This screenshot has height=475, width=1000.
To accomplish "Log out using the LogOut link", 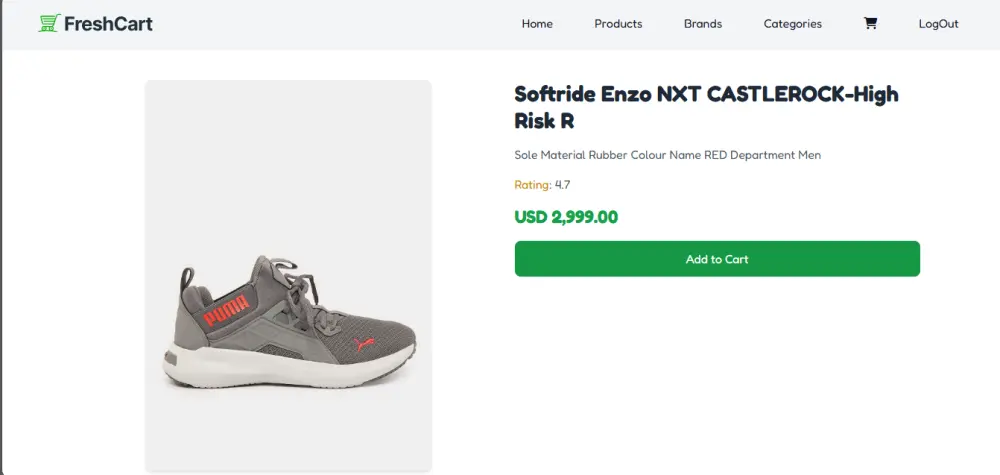I will coord(938,24).
